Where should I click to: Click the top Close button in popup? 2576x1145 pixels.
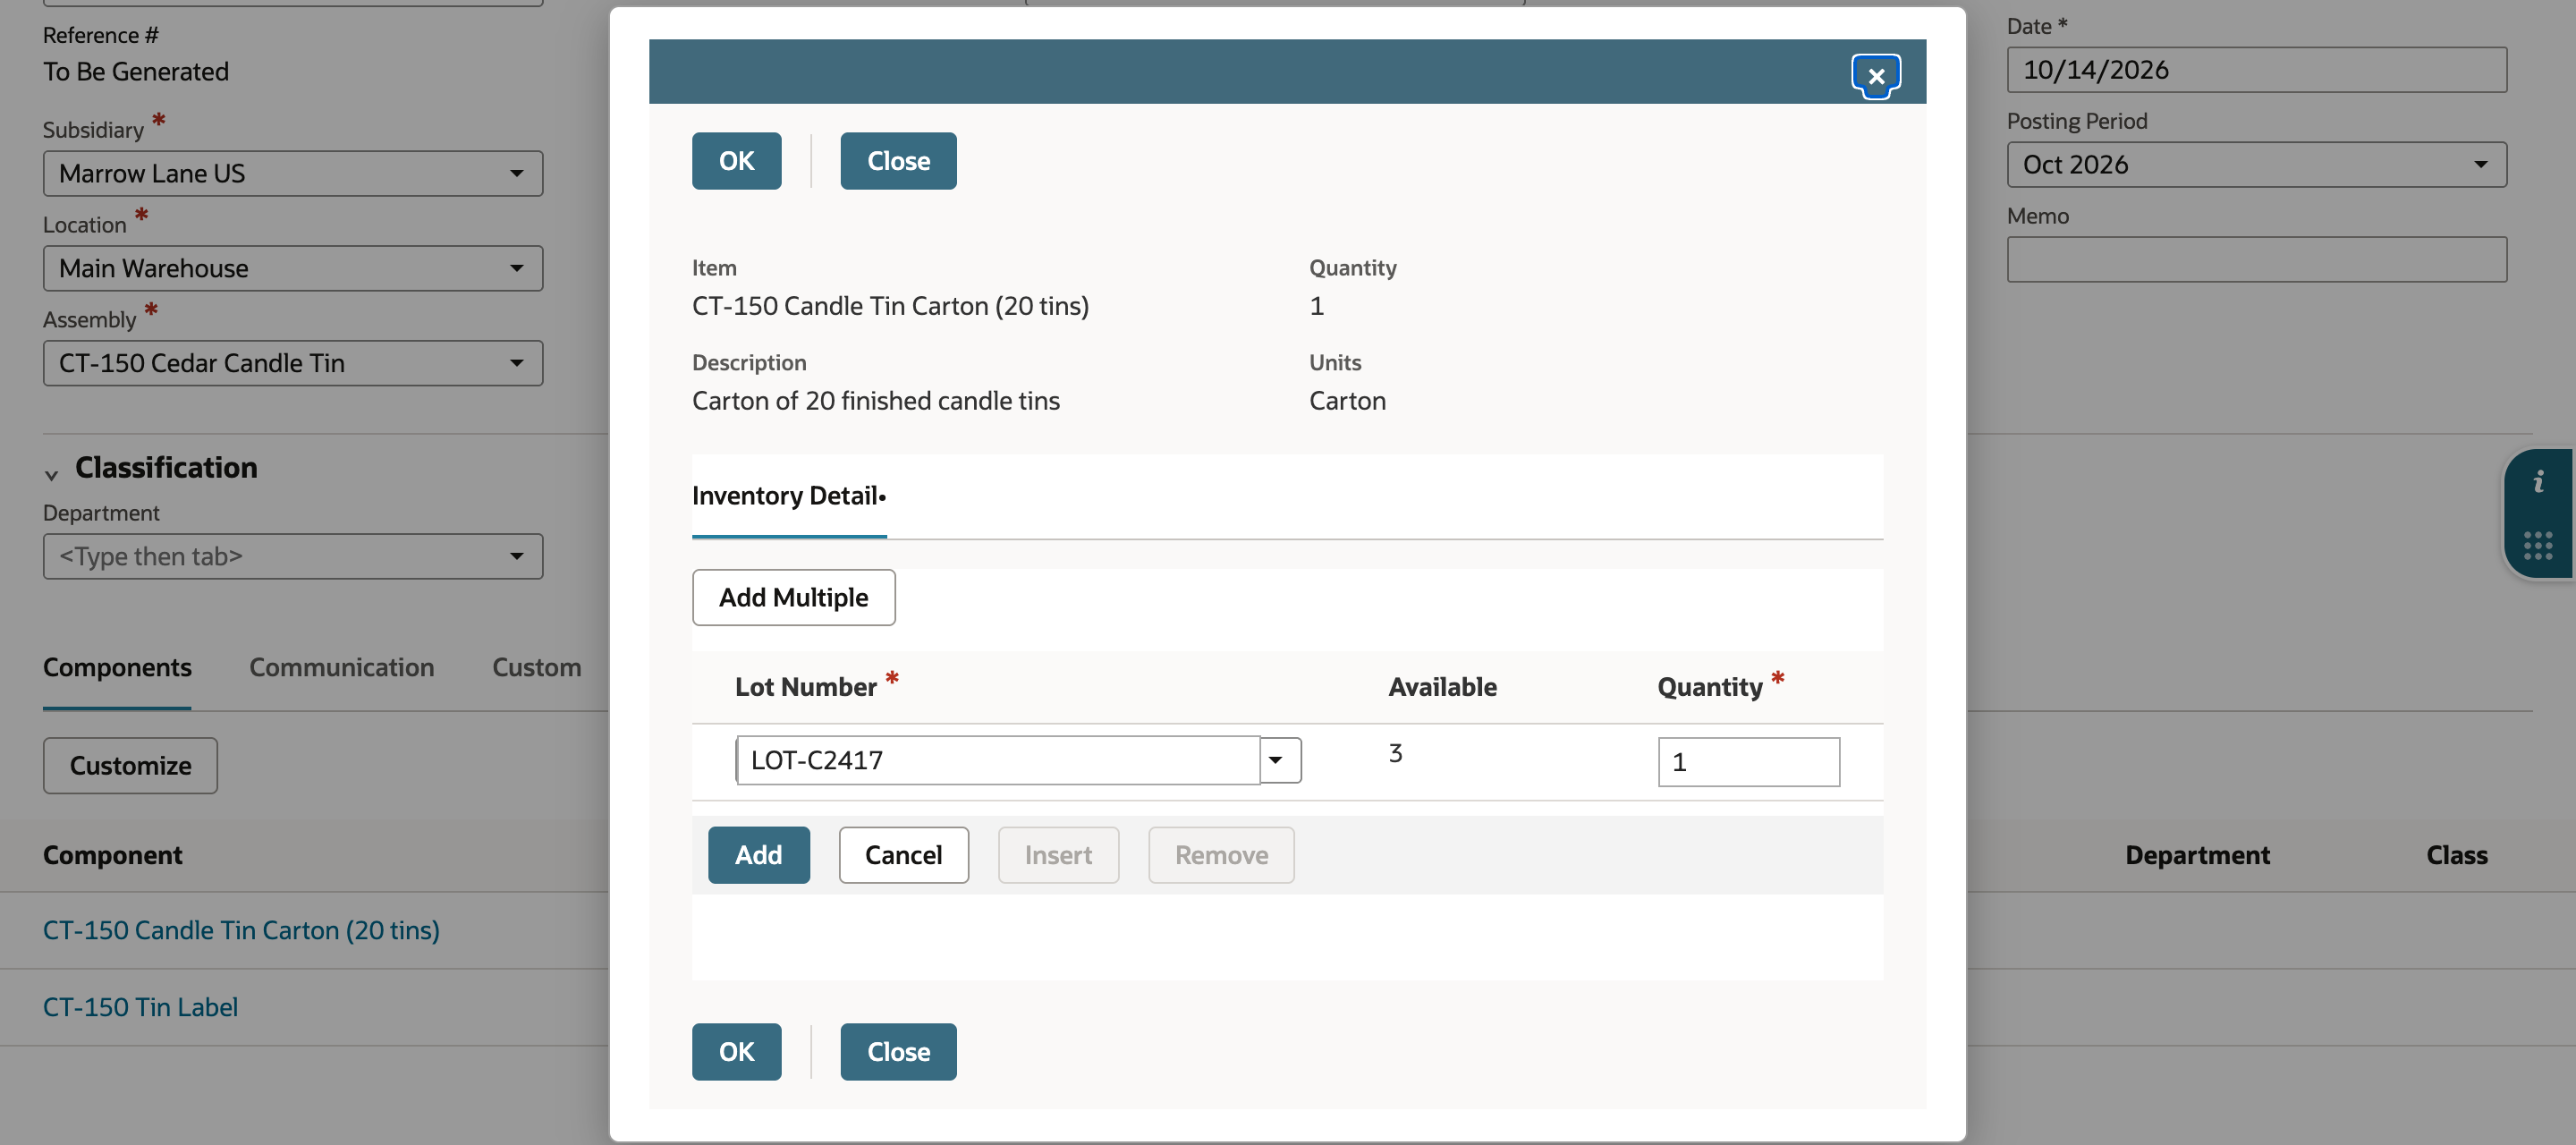point(898,161)
